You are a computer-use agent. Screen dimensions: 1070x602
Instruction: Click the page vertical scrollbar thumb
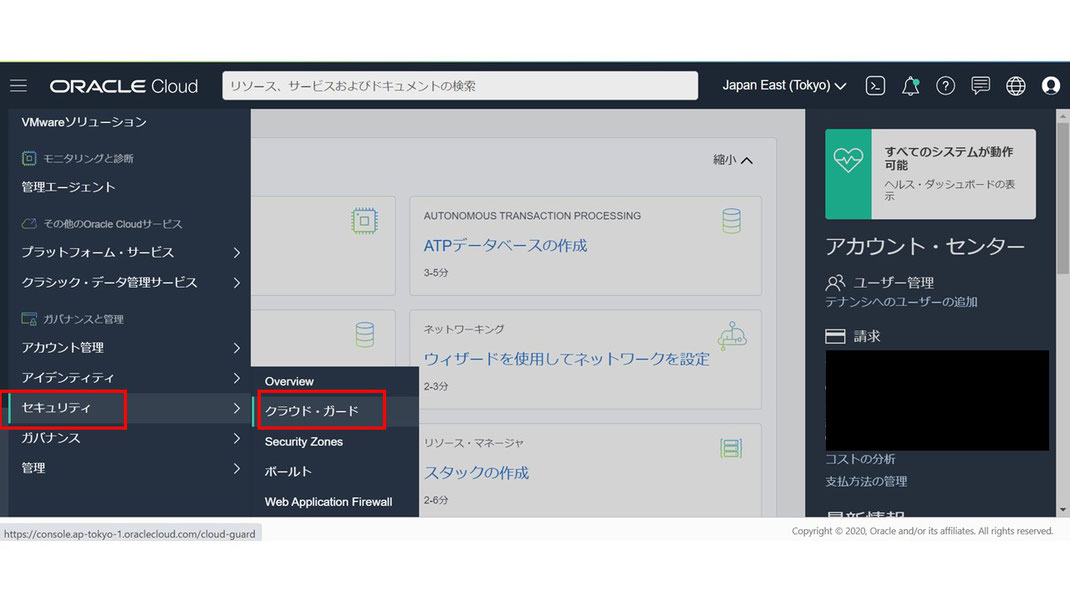[1062, 198]
